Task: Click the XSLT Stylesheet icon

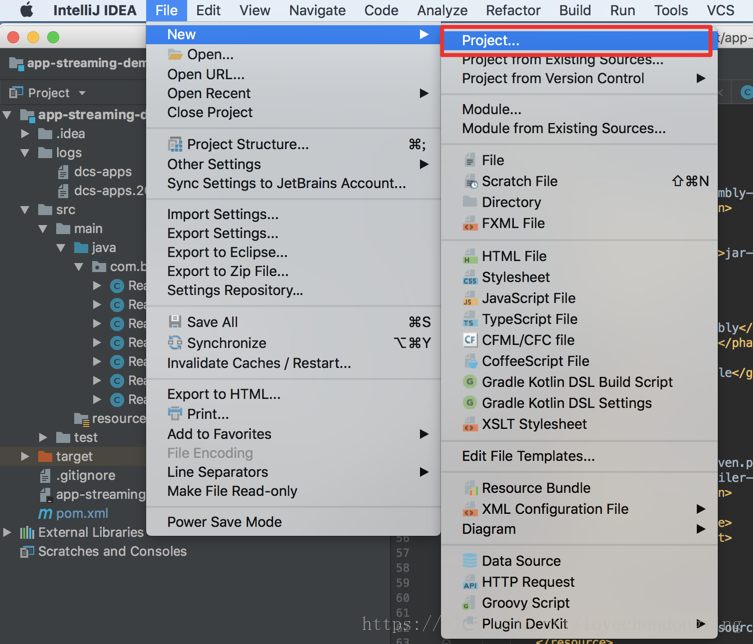Action: [x=470, y=425]
